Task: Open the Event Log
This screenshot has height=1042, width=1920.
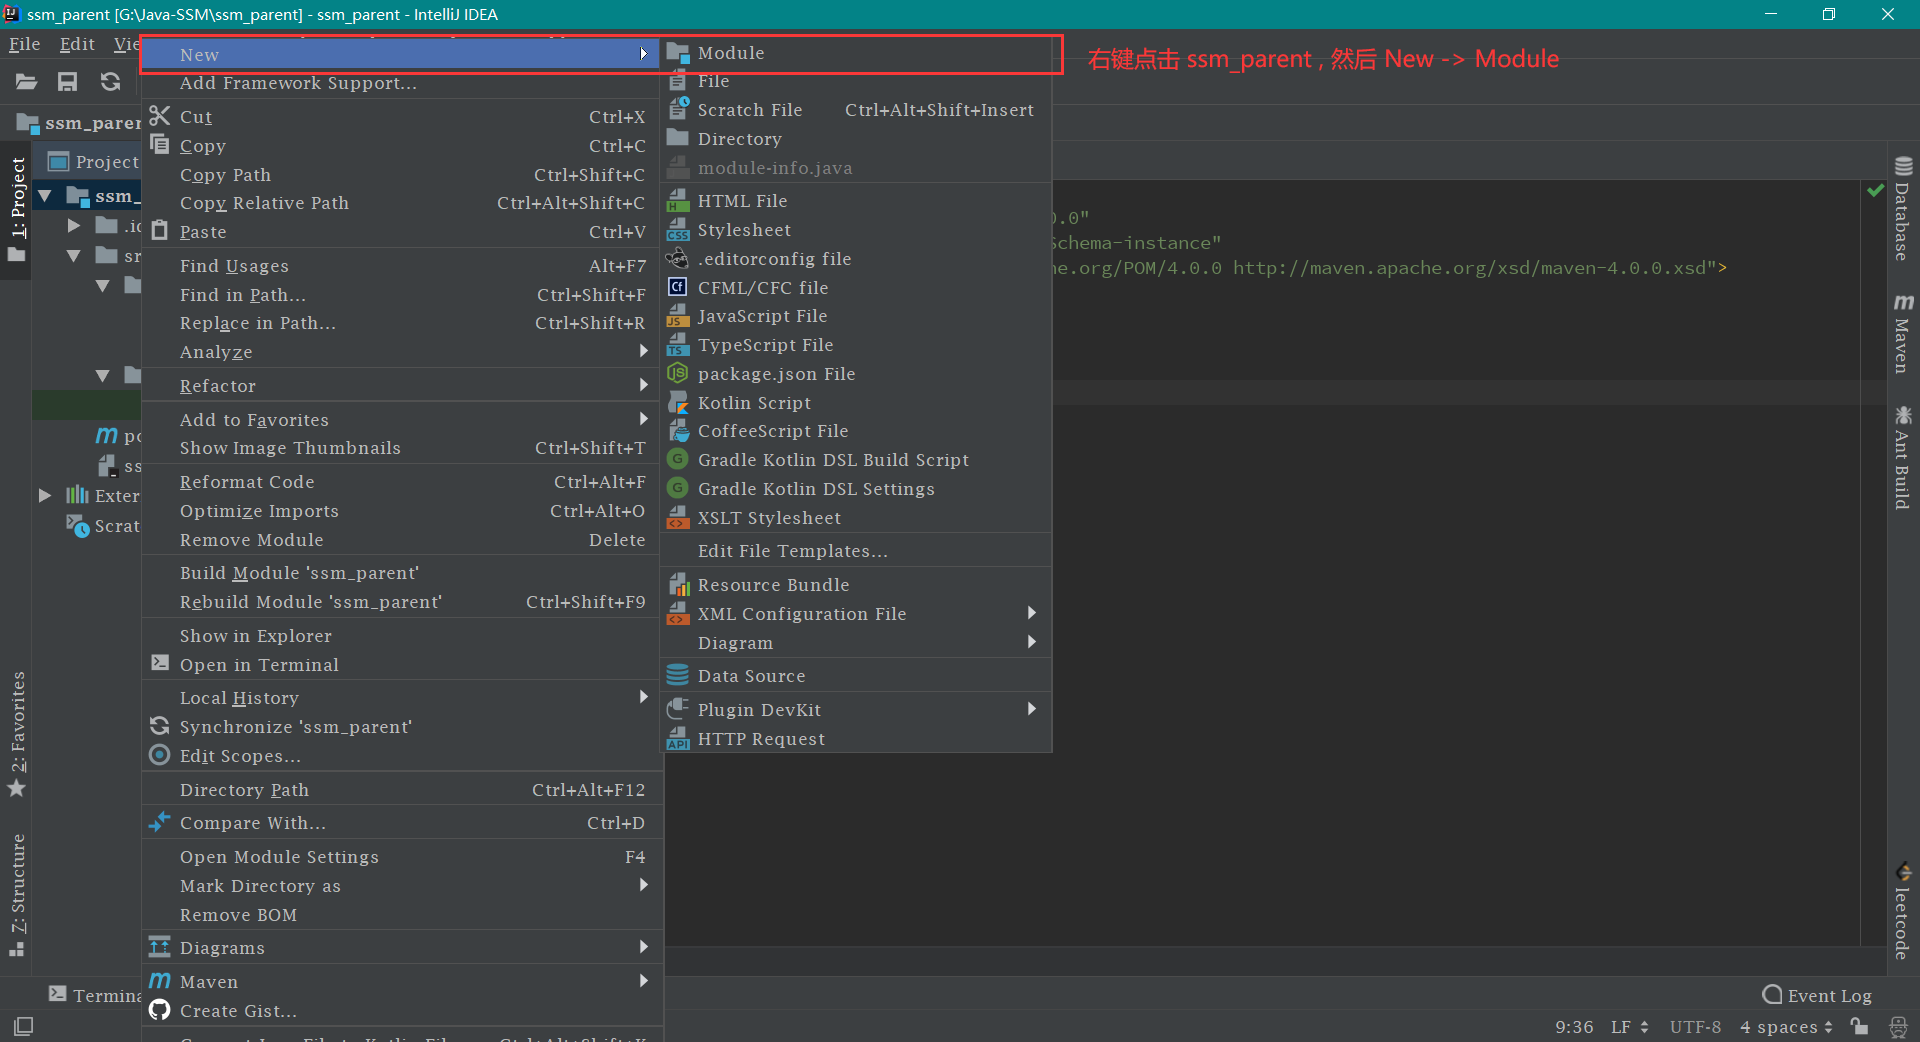Action: [x=1818, y=995]
